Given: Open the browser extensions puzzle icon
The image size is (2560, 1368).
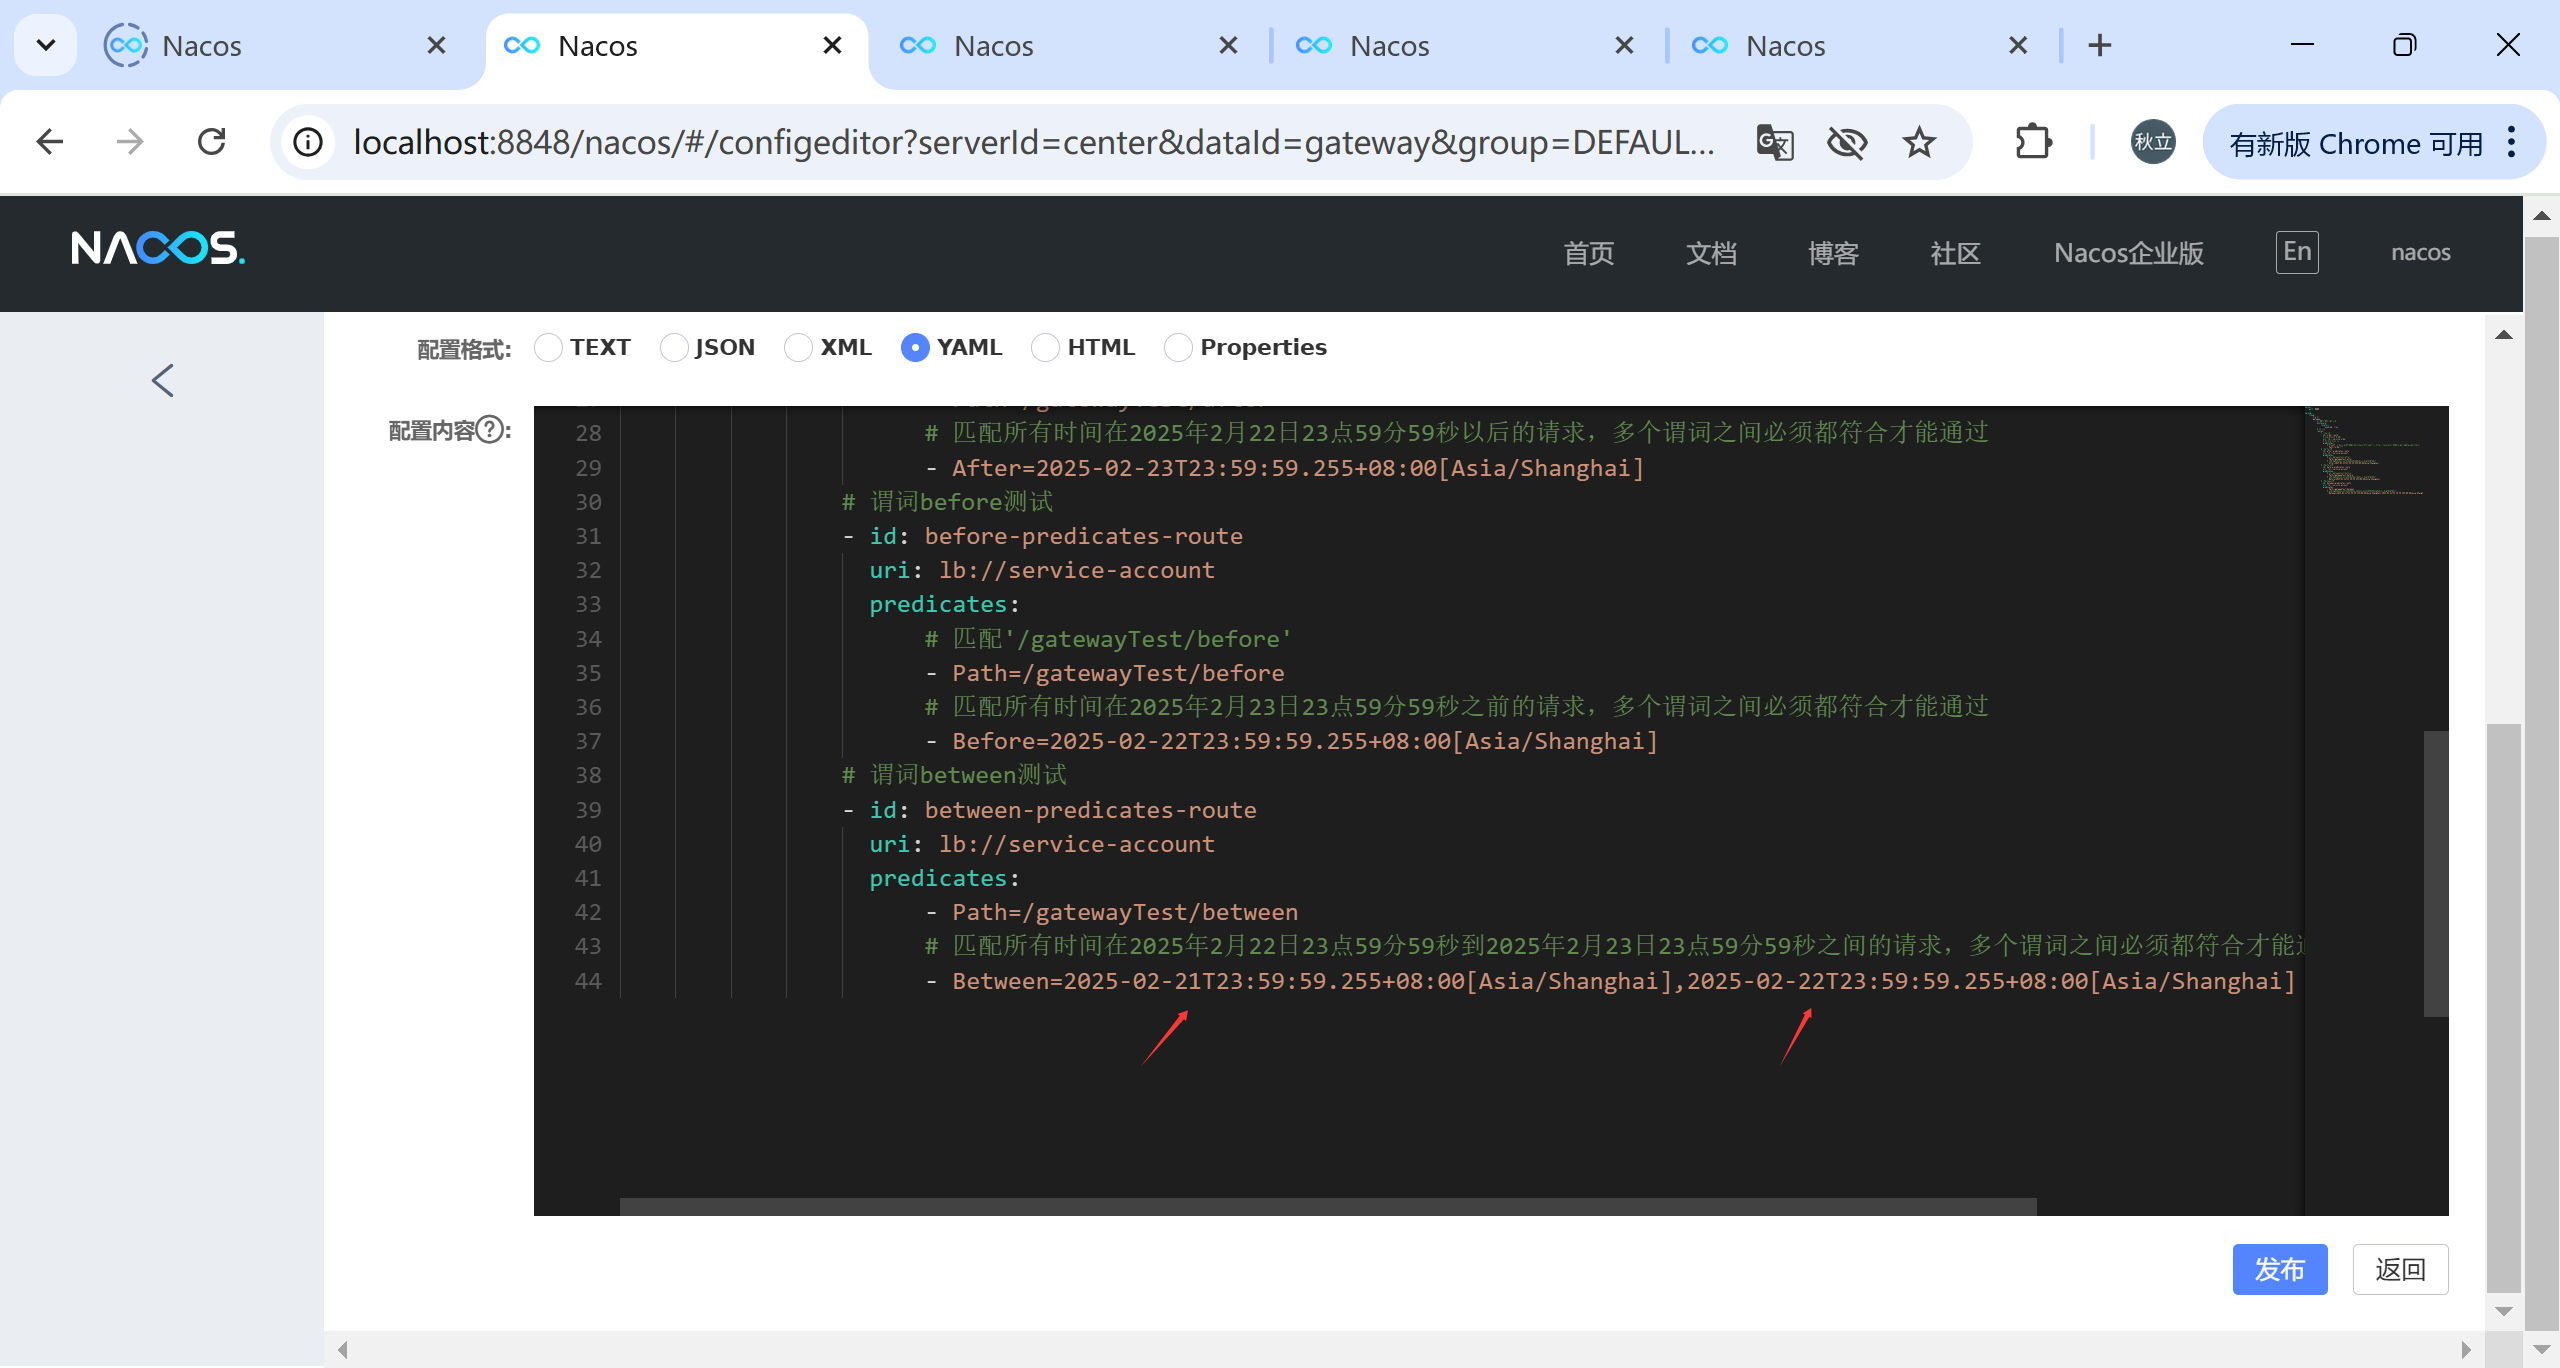Looking at the screenshot, I should click(x=2033, y=142).
